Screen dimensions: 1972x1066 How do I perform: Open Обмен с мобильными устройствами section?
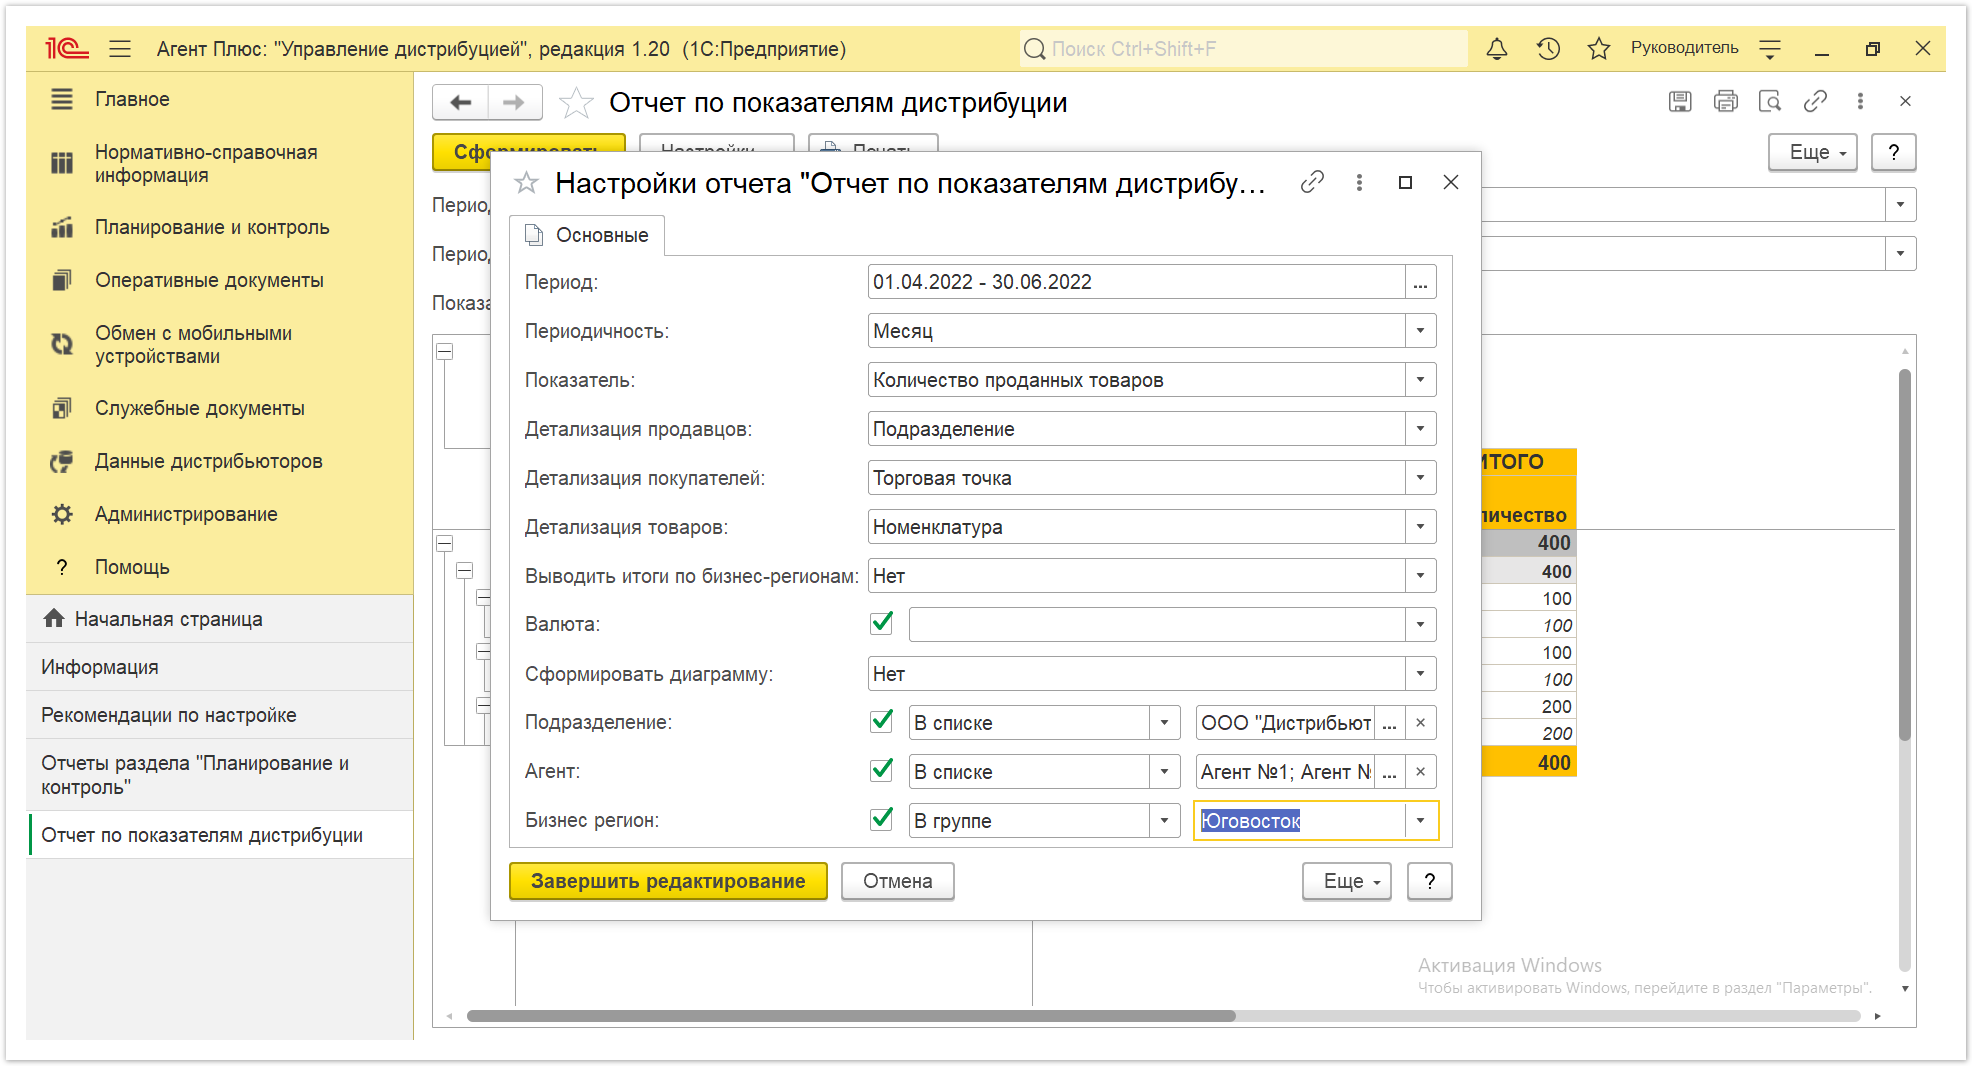click(x=193, y=344)
